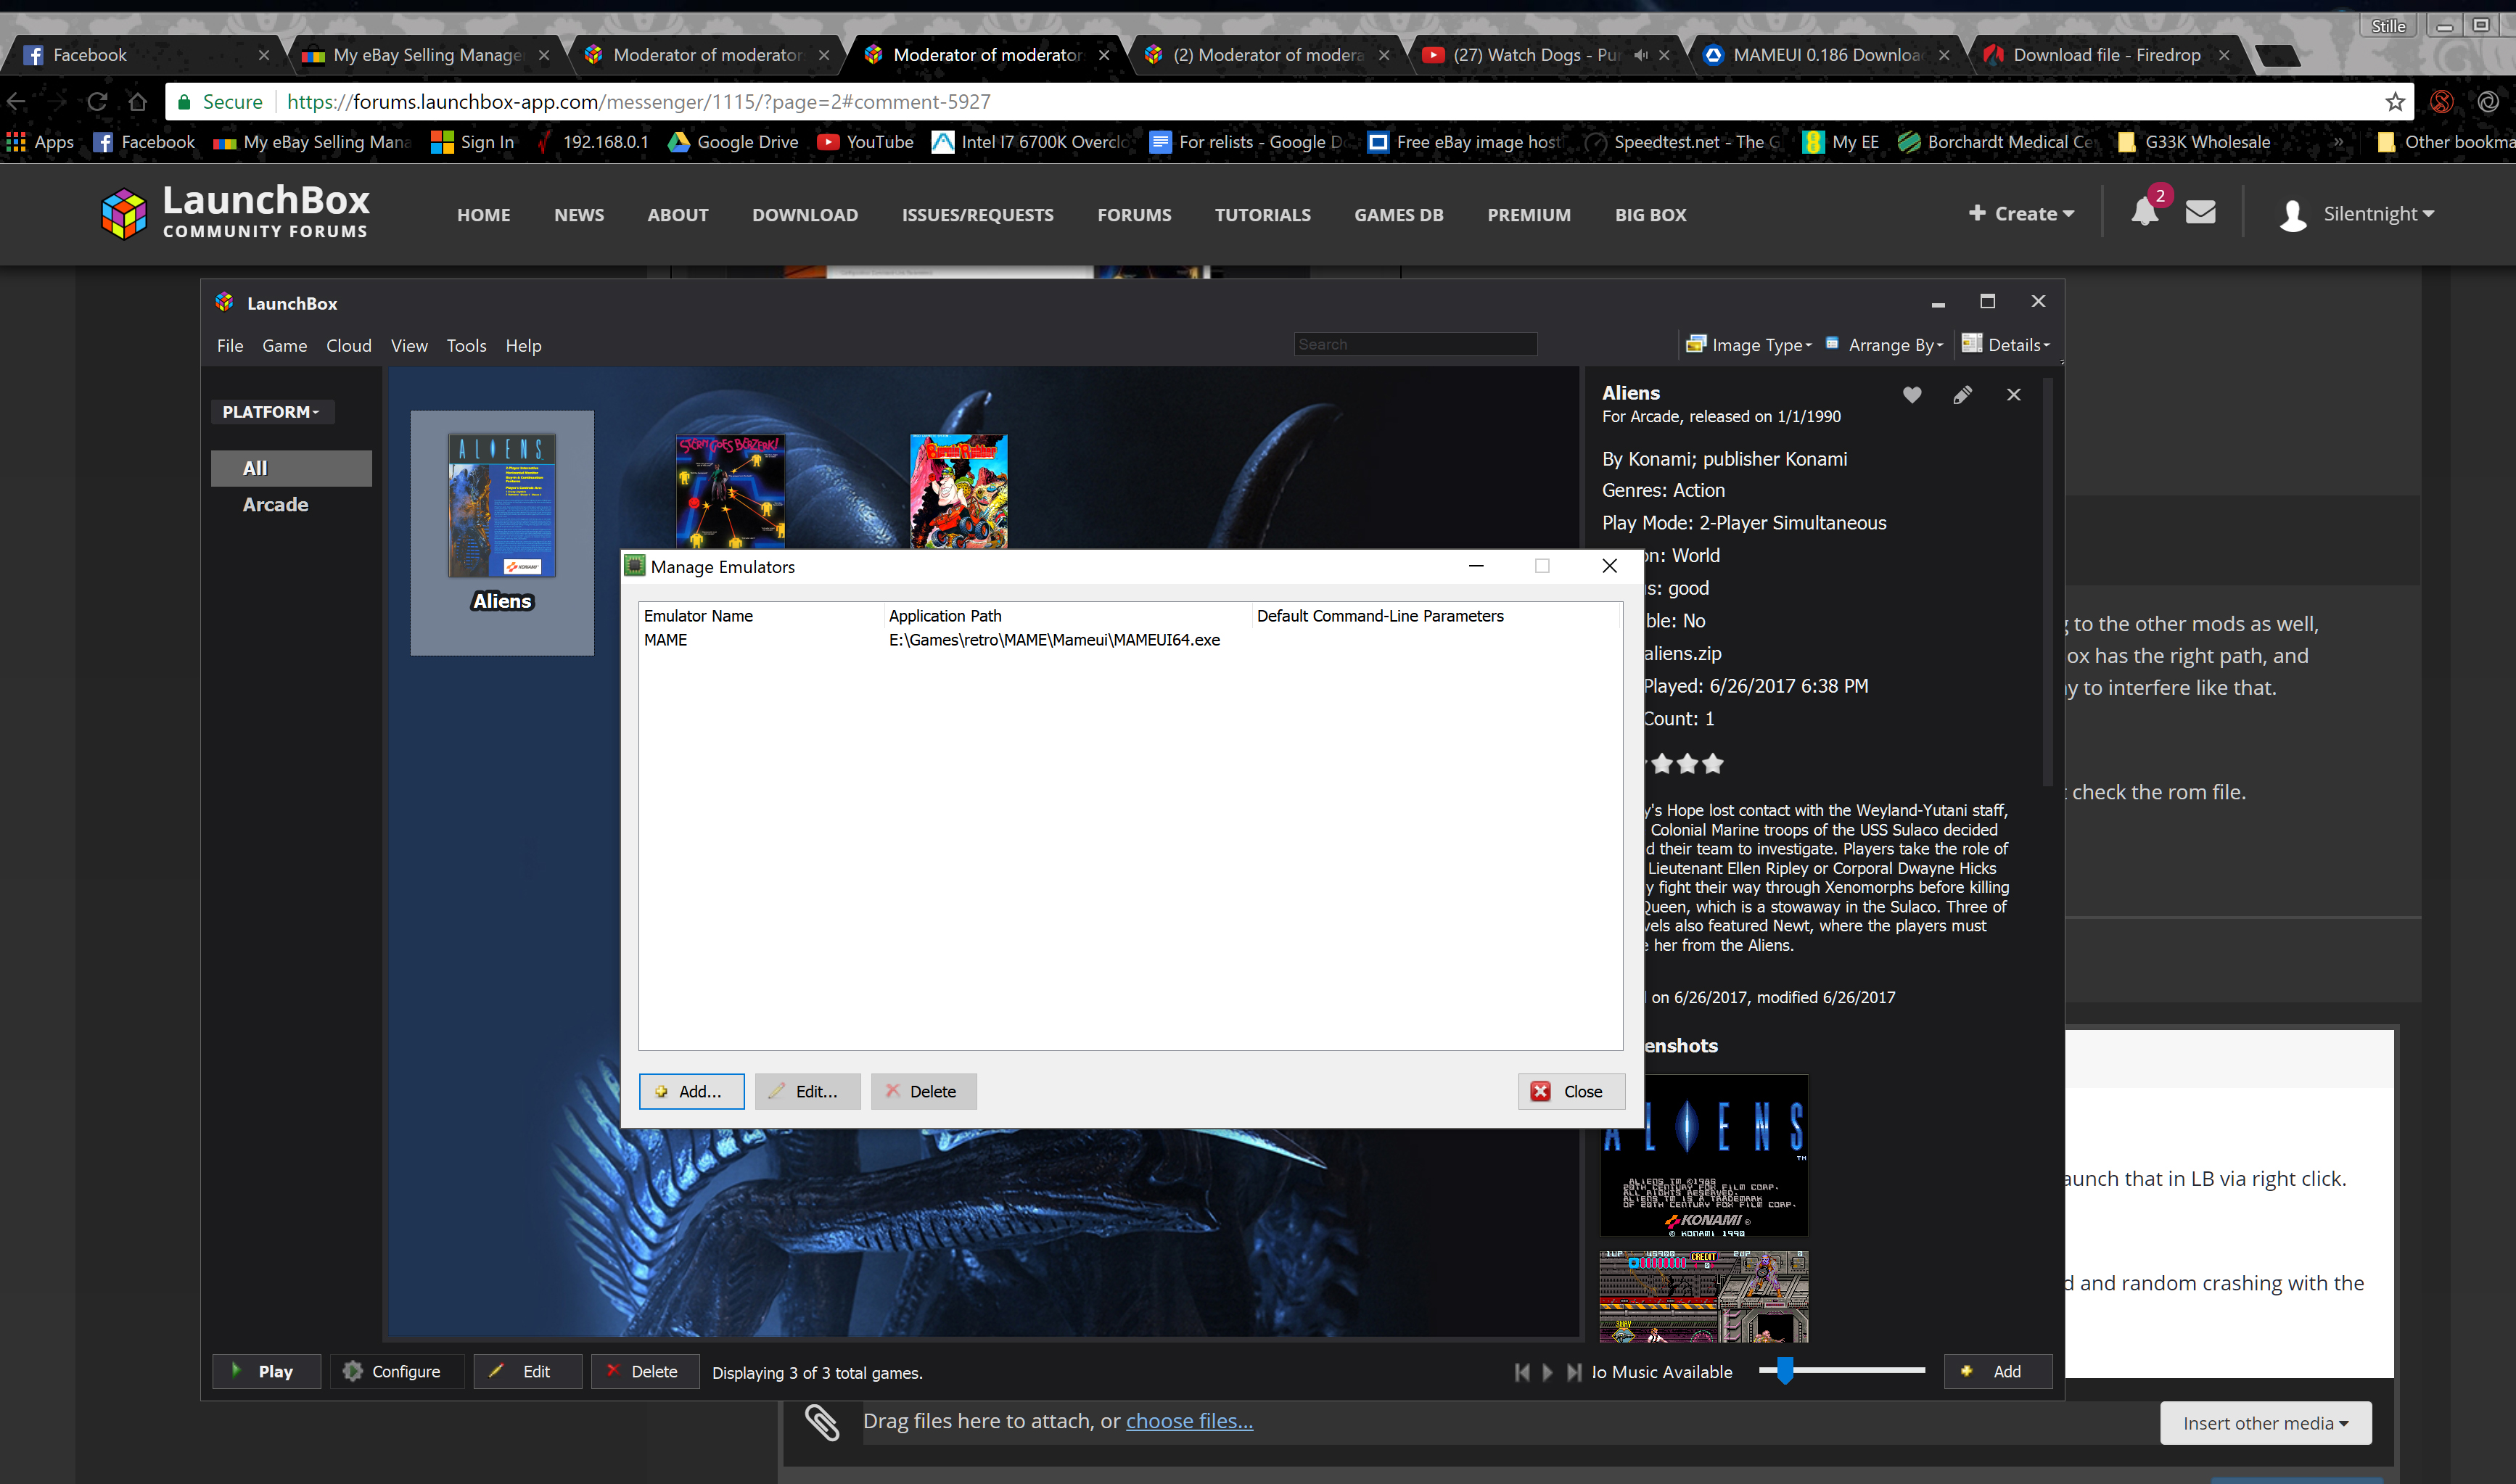Click Configure button in LaunchBox
2516x1484 pixels.
click(396, 1372)
